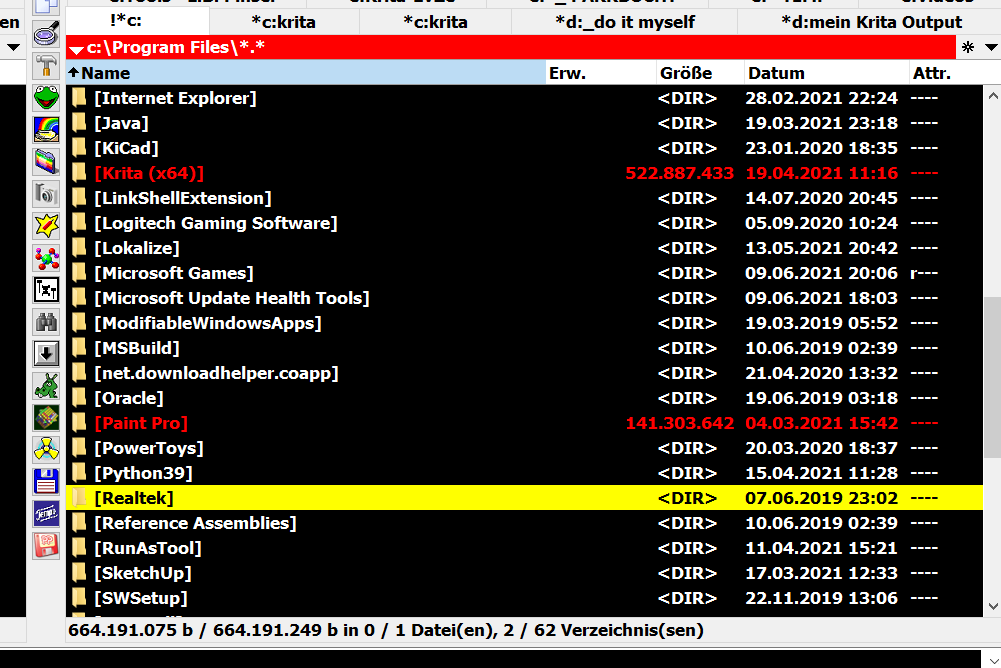
Task: Select the [Python39] folder
Action: [x=524, y=473]
